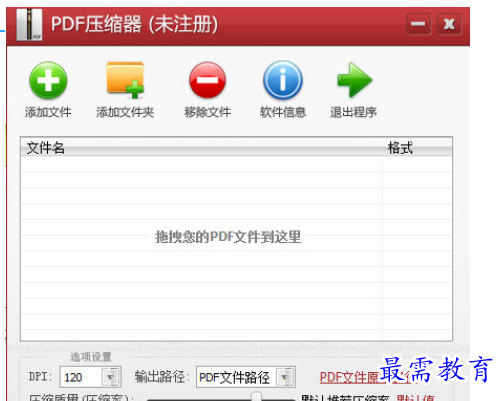The height and width of the screenshot is (401, 501).
Task: Click the red Remove File icon
Action: tap(207, 80)
